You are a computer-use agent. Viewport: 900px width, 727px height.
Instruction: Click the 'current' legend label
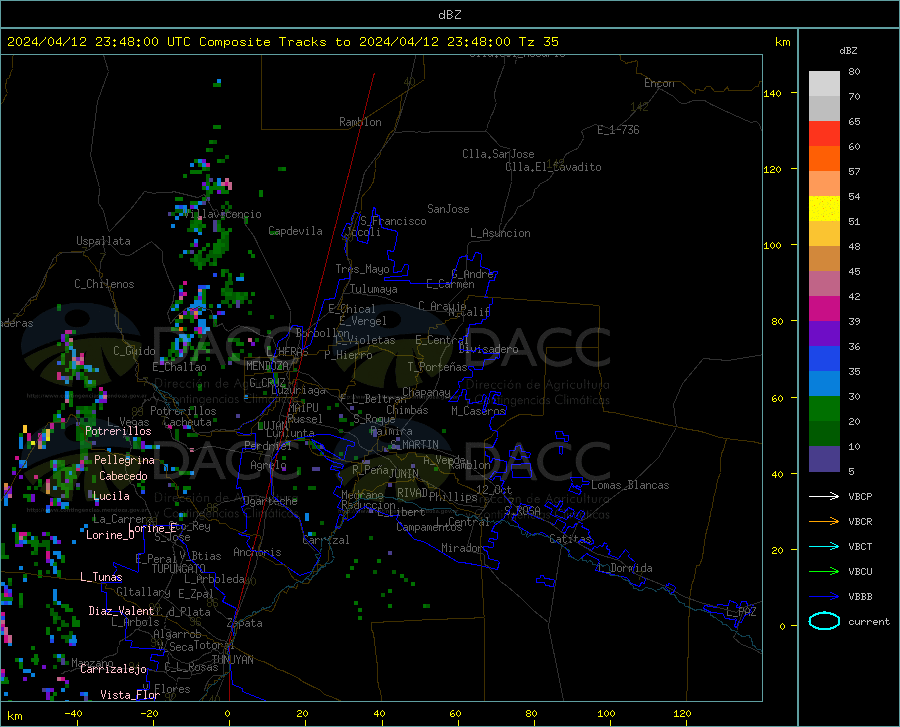tap(869, 621)
